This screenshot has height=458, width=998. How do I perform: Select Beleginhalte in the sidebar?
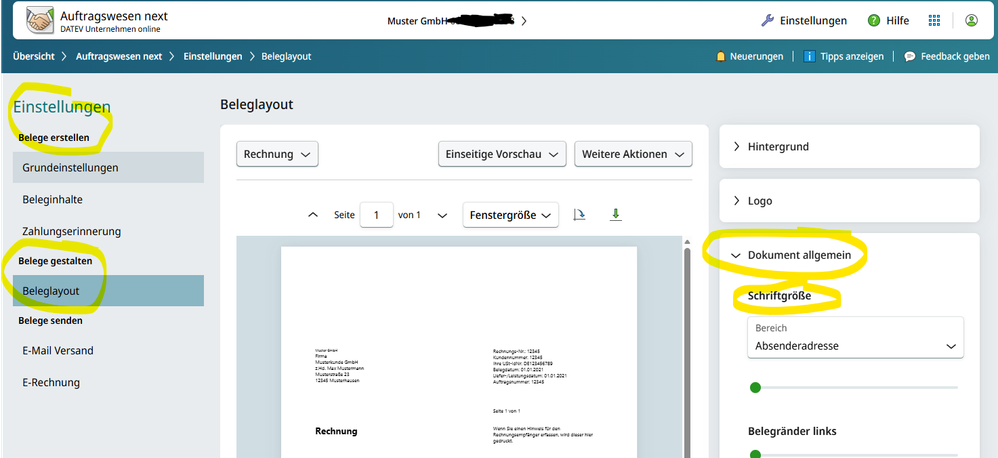click(108, 200)
